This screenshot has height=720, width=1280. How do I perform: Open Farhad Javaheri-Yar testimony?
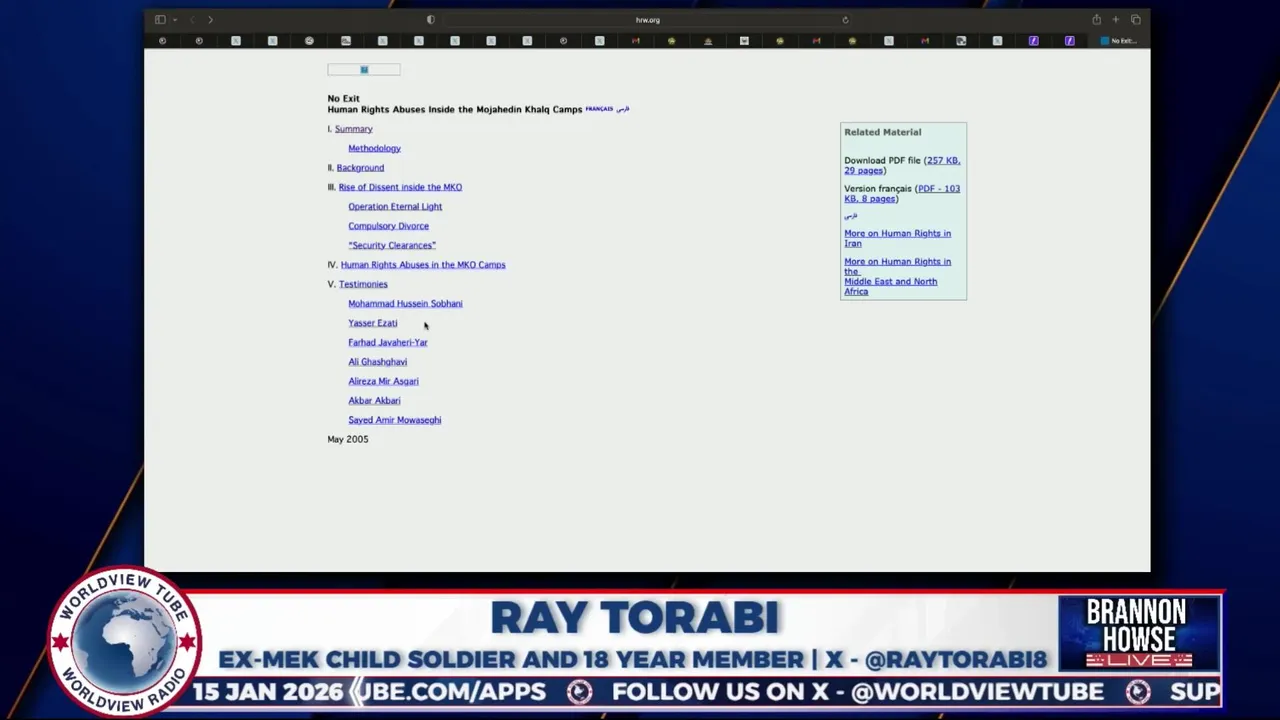pos(387,343)
